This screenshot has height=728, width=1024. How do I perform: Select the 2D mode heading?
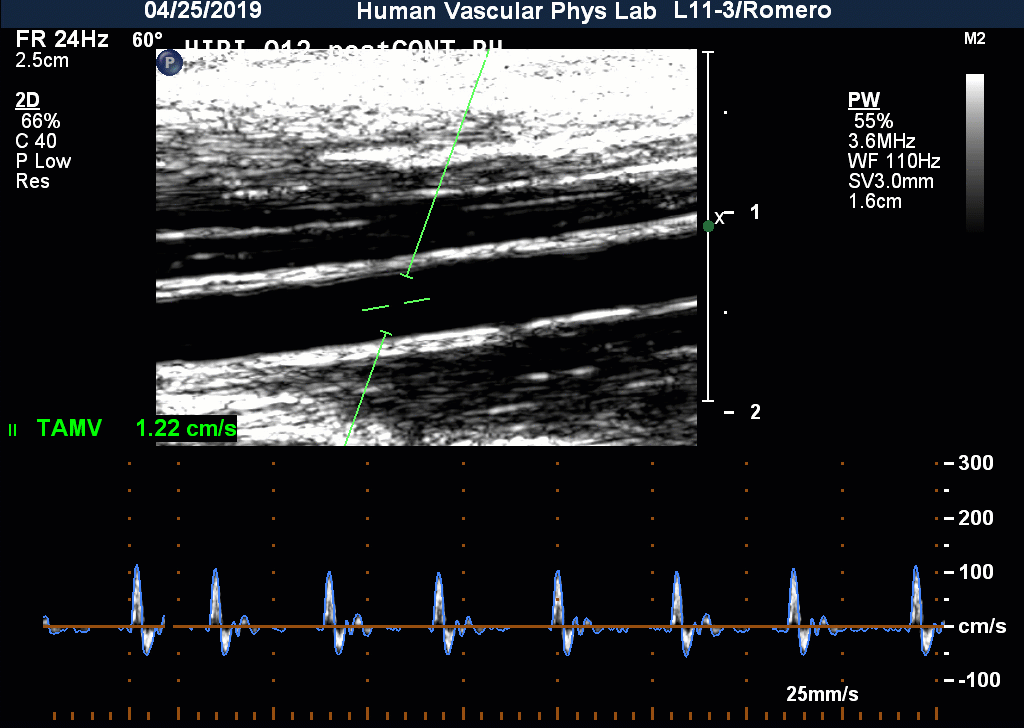[x=28, y=101]
